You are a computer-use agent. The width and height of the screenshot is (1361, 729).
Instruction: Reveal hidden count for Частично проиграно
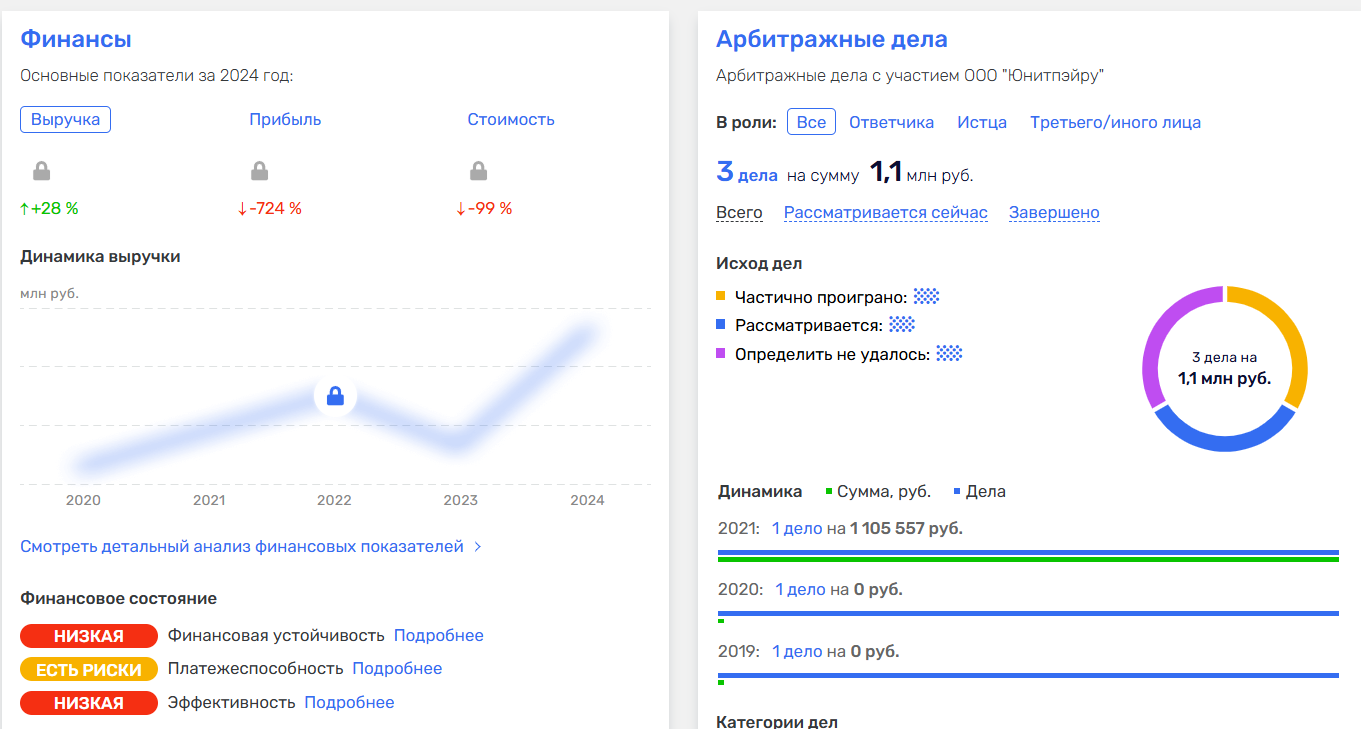[x=926, y=295]
